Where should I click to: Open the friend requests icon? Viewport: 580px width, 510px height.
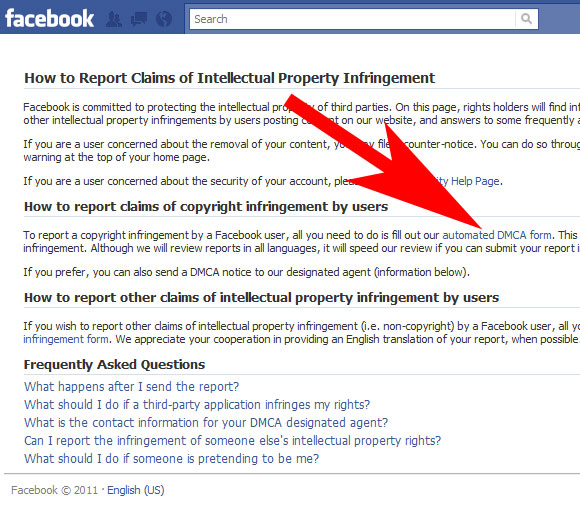point(114,18)
